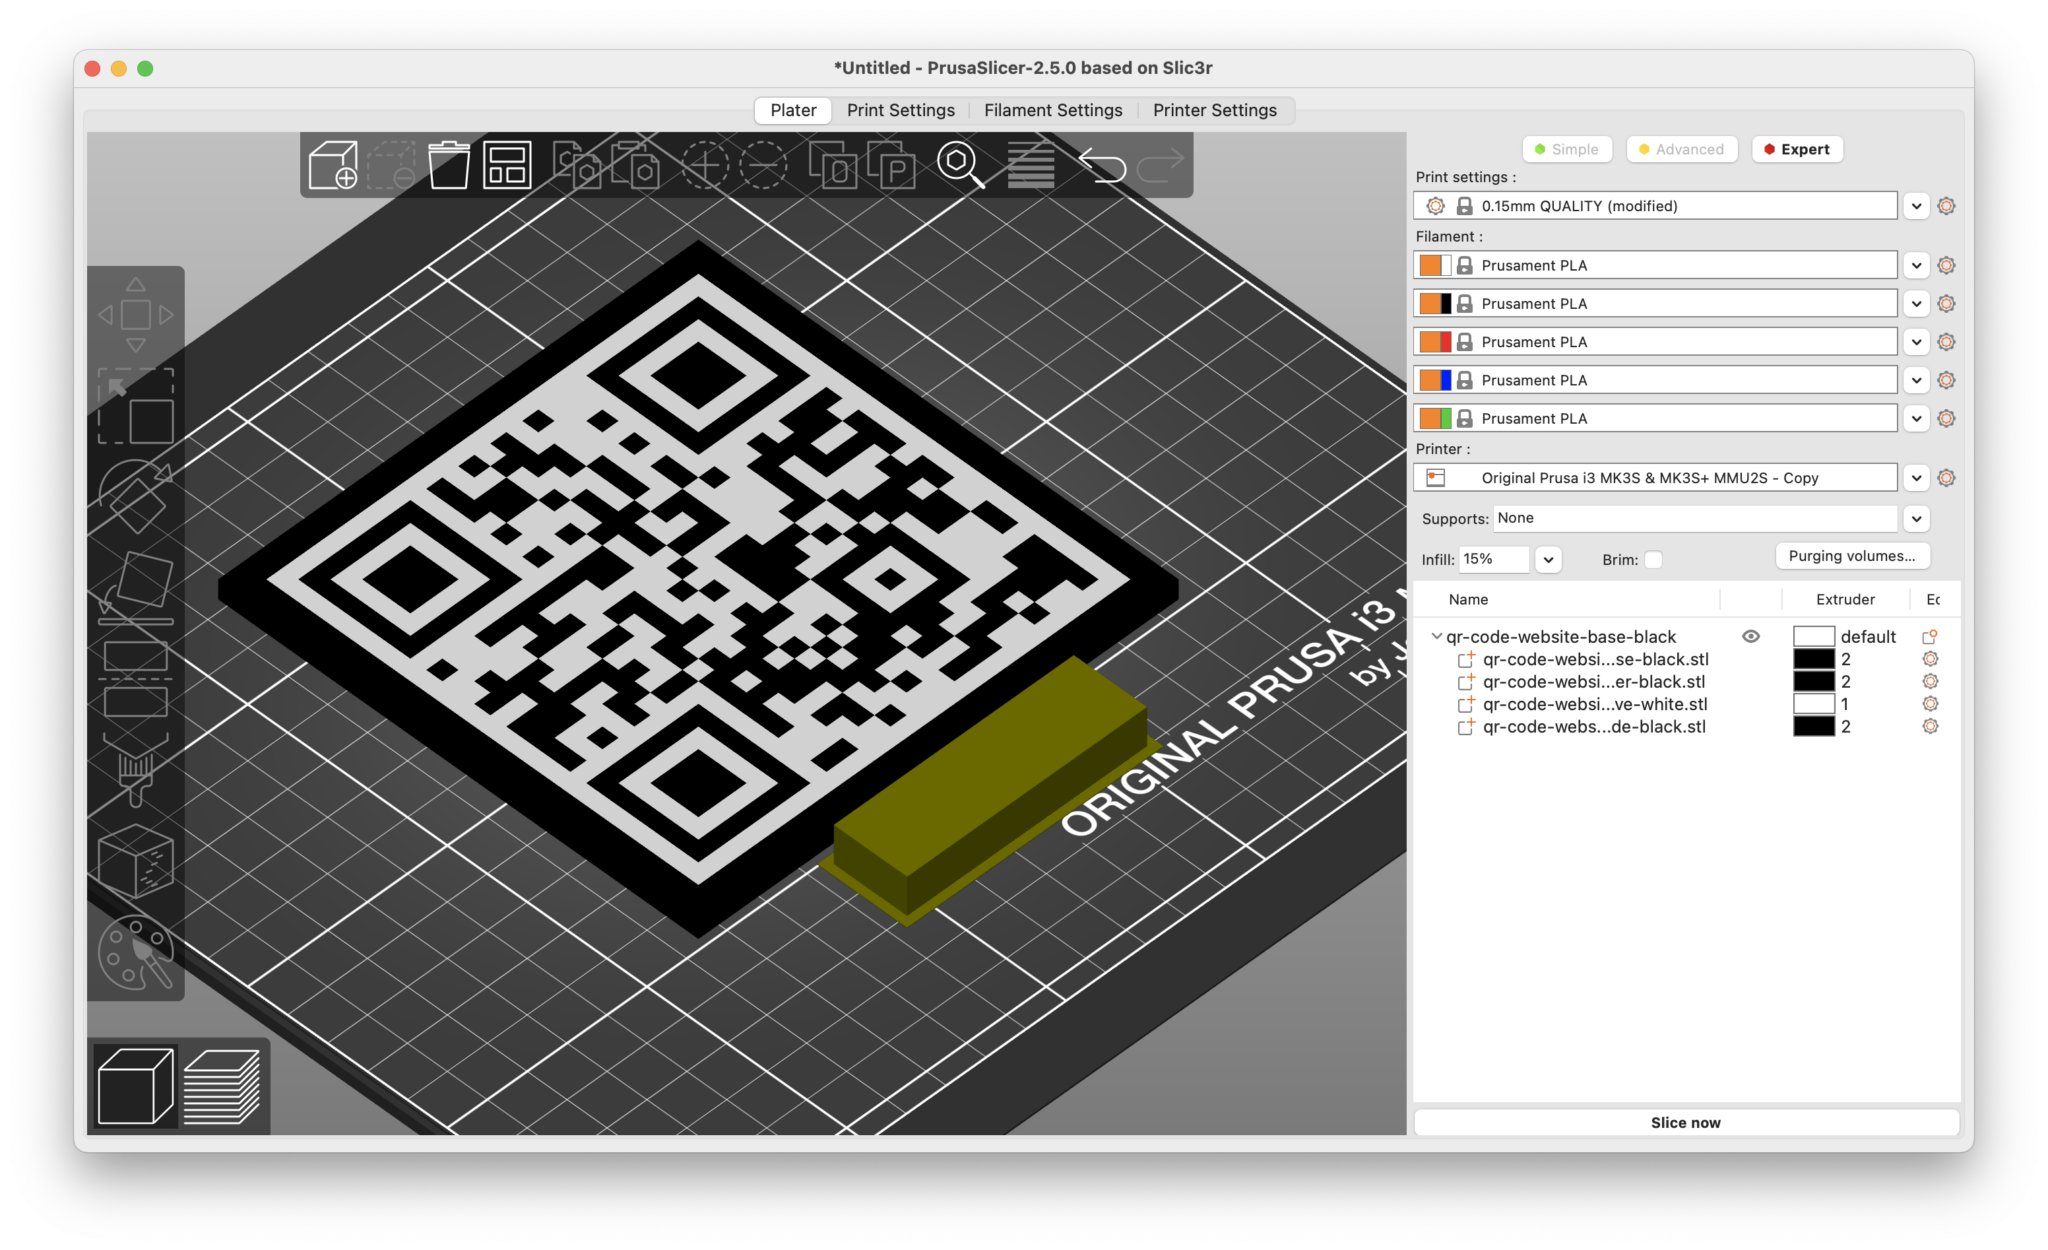The image size is (2048, 1250).
Task: Toggle visibility eye for qr-code-website-base-black
Action: click(x=1750, y=637)
